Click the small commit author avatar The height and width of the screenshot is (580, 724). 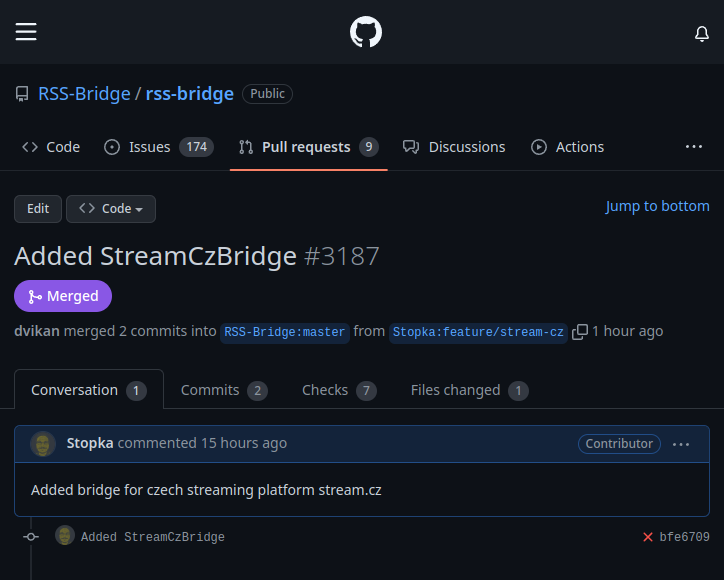pyautogui.click(x=65, y=536)
